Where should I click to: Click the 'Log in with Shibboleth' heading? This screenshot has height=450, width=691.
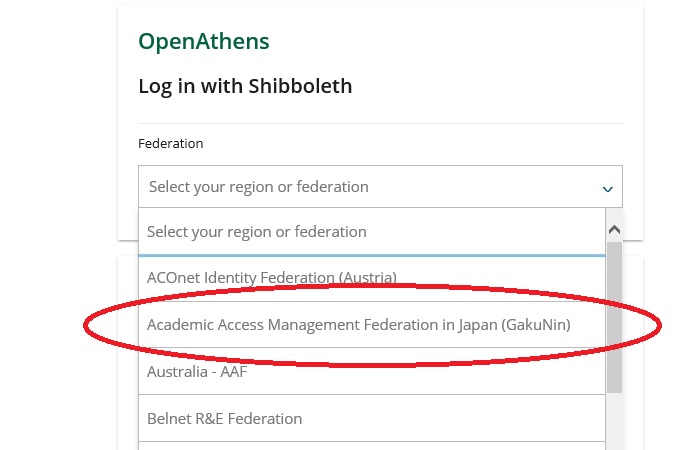click(245, 86)
